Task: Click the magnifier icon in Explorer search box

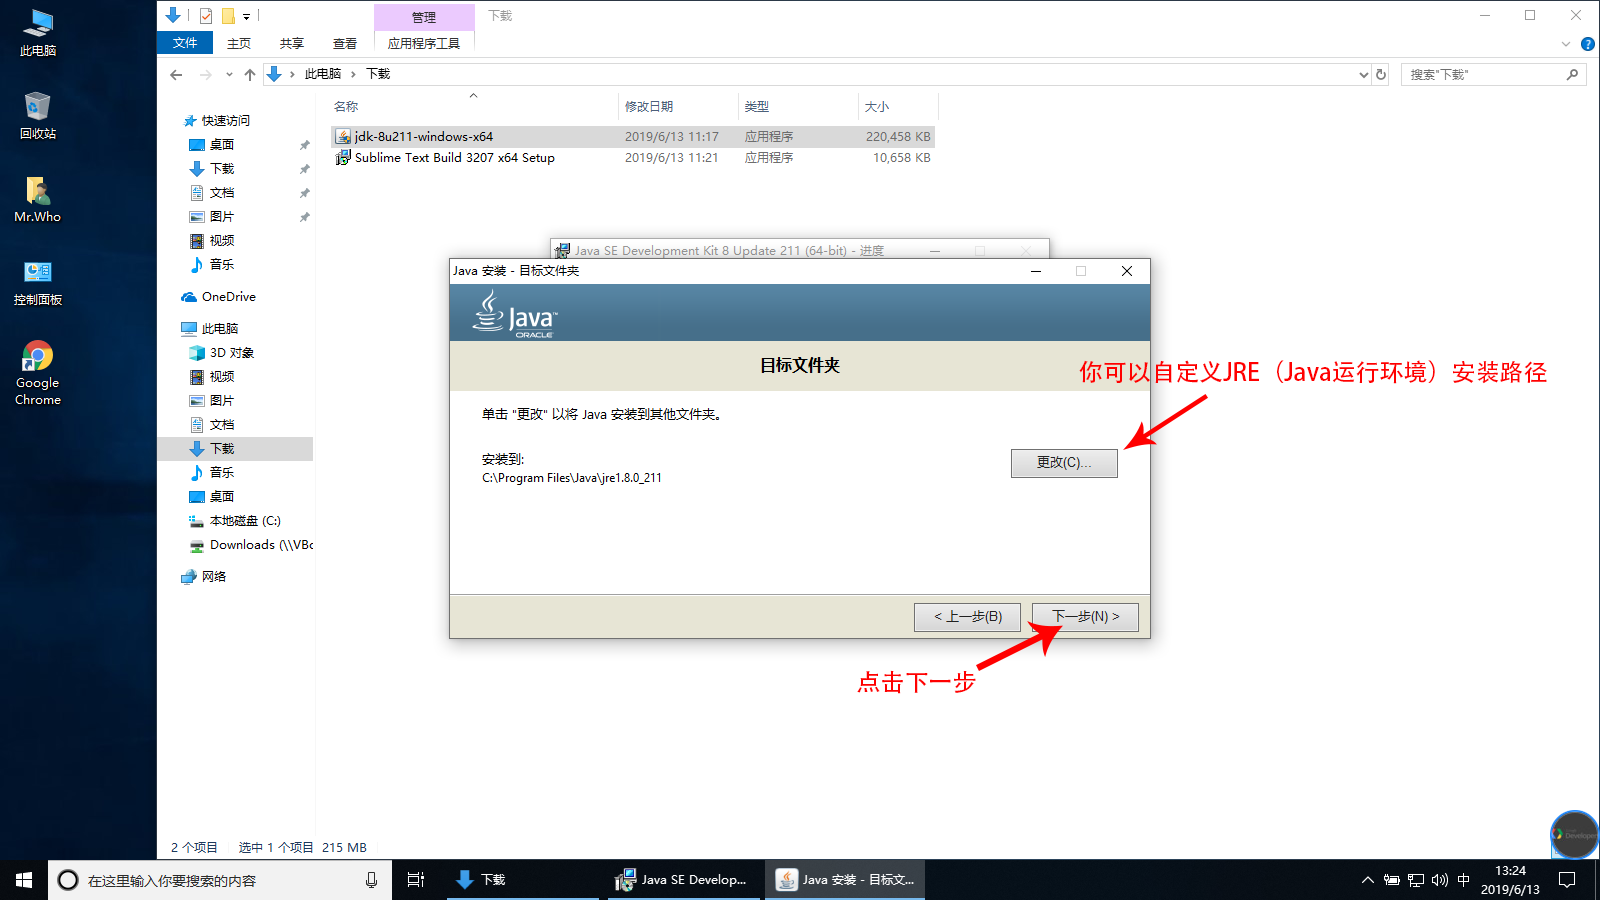Action: point(1572,74)
